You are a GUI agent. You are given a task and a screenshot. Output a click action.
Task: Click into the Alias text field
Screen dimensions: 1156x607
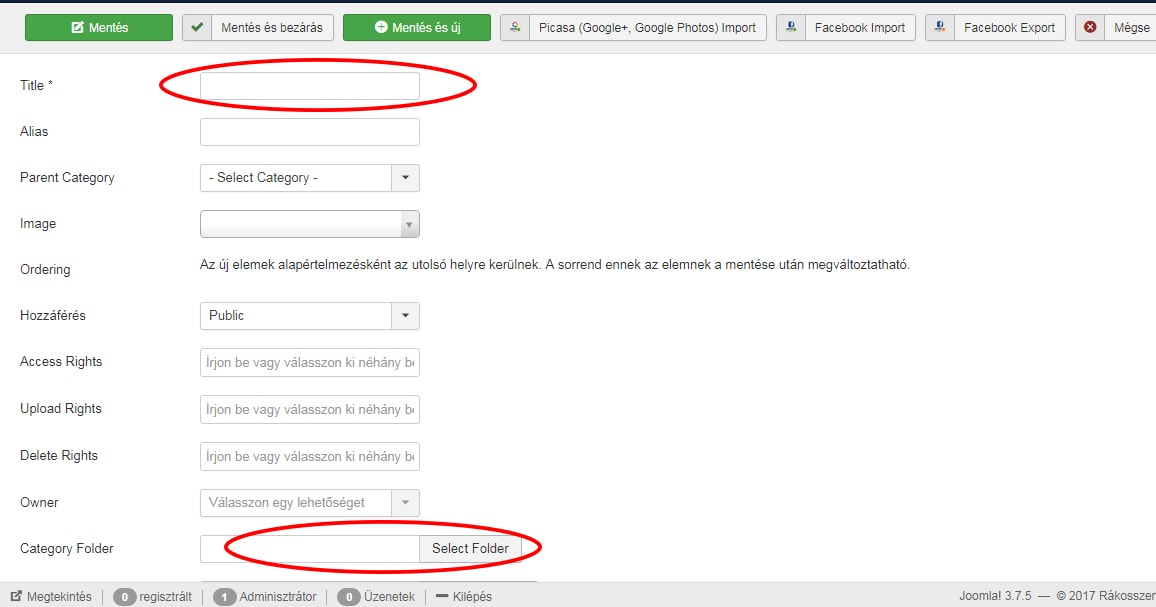310,132
